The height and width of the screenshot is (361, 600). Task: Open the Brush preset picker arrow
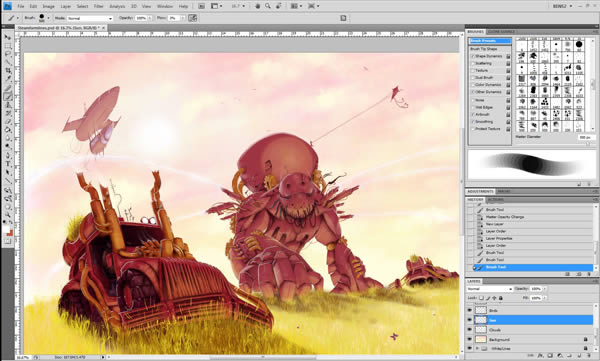(48, 18)
